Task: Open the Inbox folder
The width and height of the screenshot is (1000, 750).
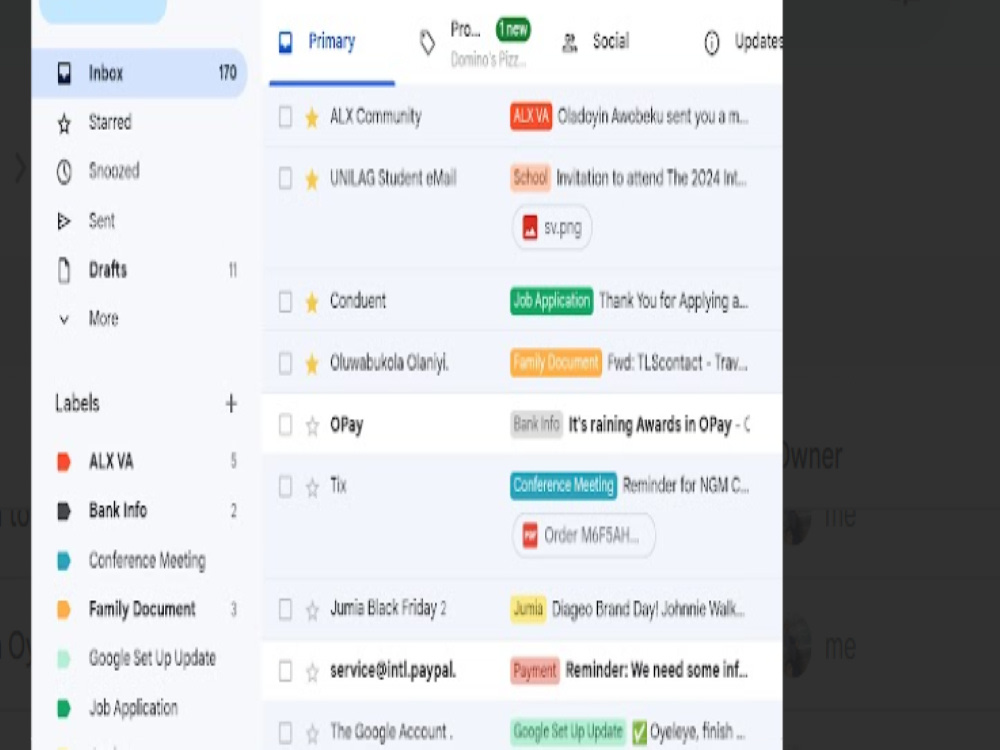Action: pyautogui.click(x=139, y=73)
